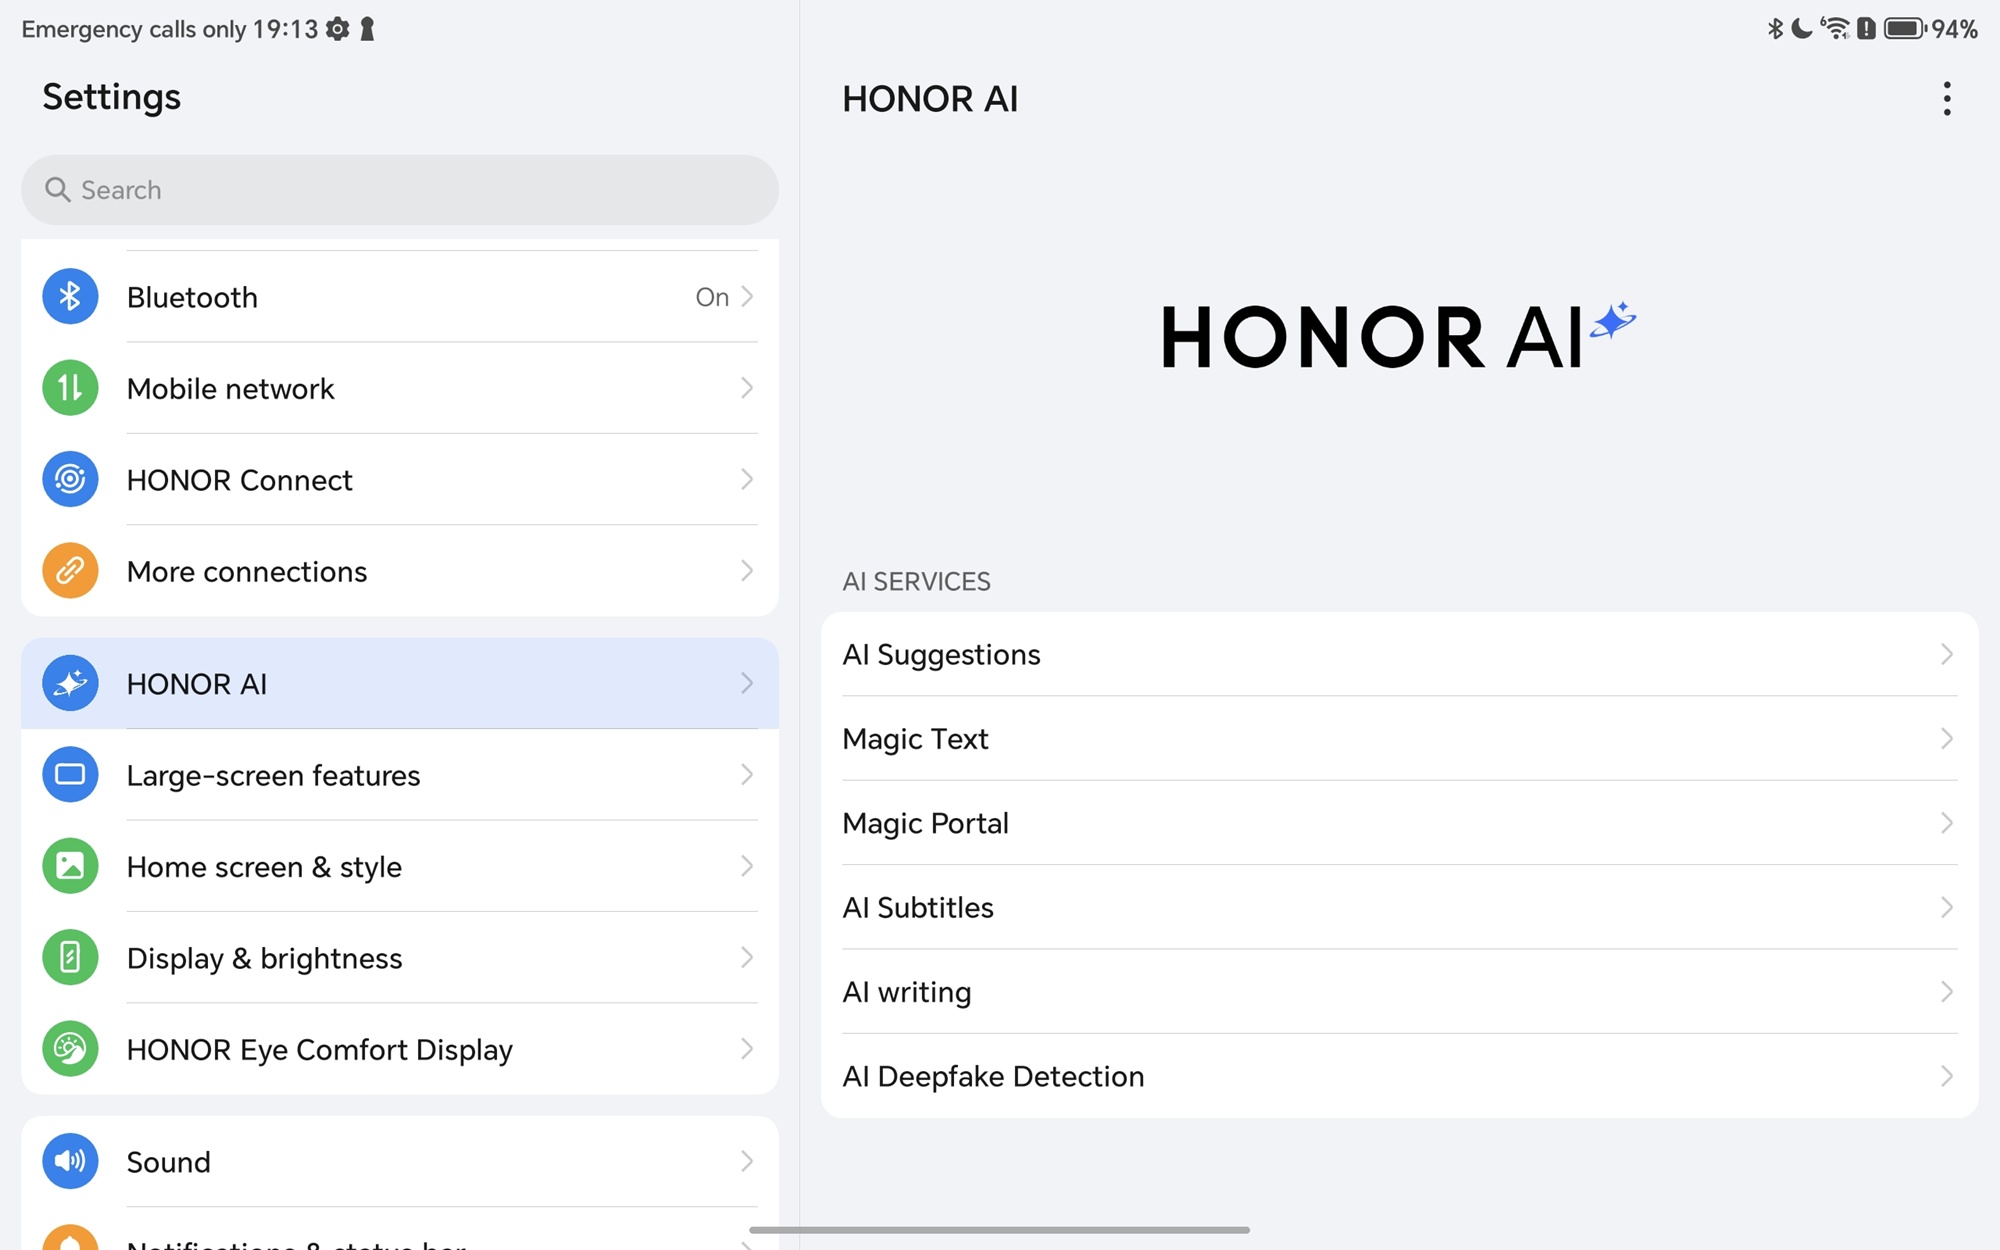Screen dimensions: 2000x1250
Task: Tap the Mobile network green arrows icon
Action: [70, 388]
